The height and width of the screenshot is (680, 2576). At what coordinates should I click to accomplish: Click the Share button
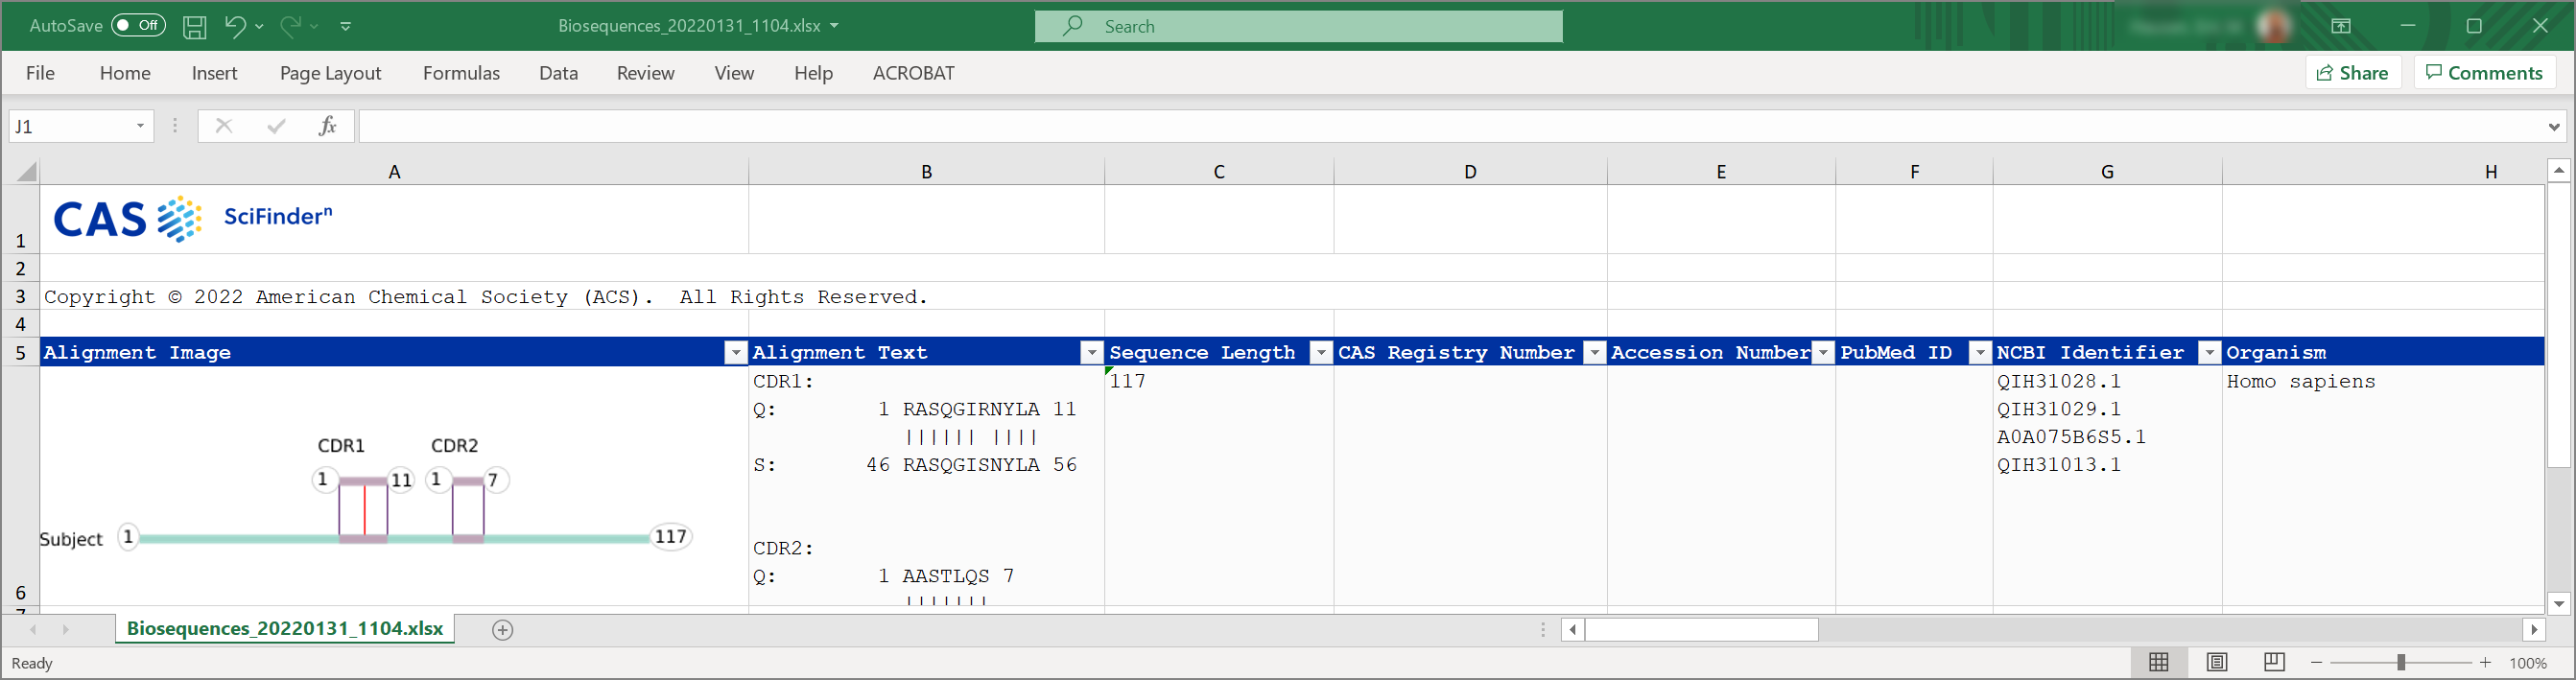pos(2353,72)
